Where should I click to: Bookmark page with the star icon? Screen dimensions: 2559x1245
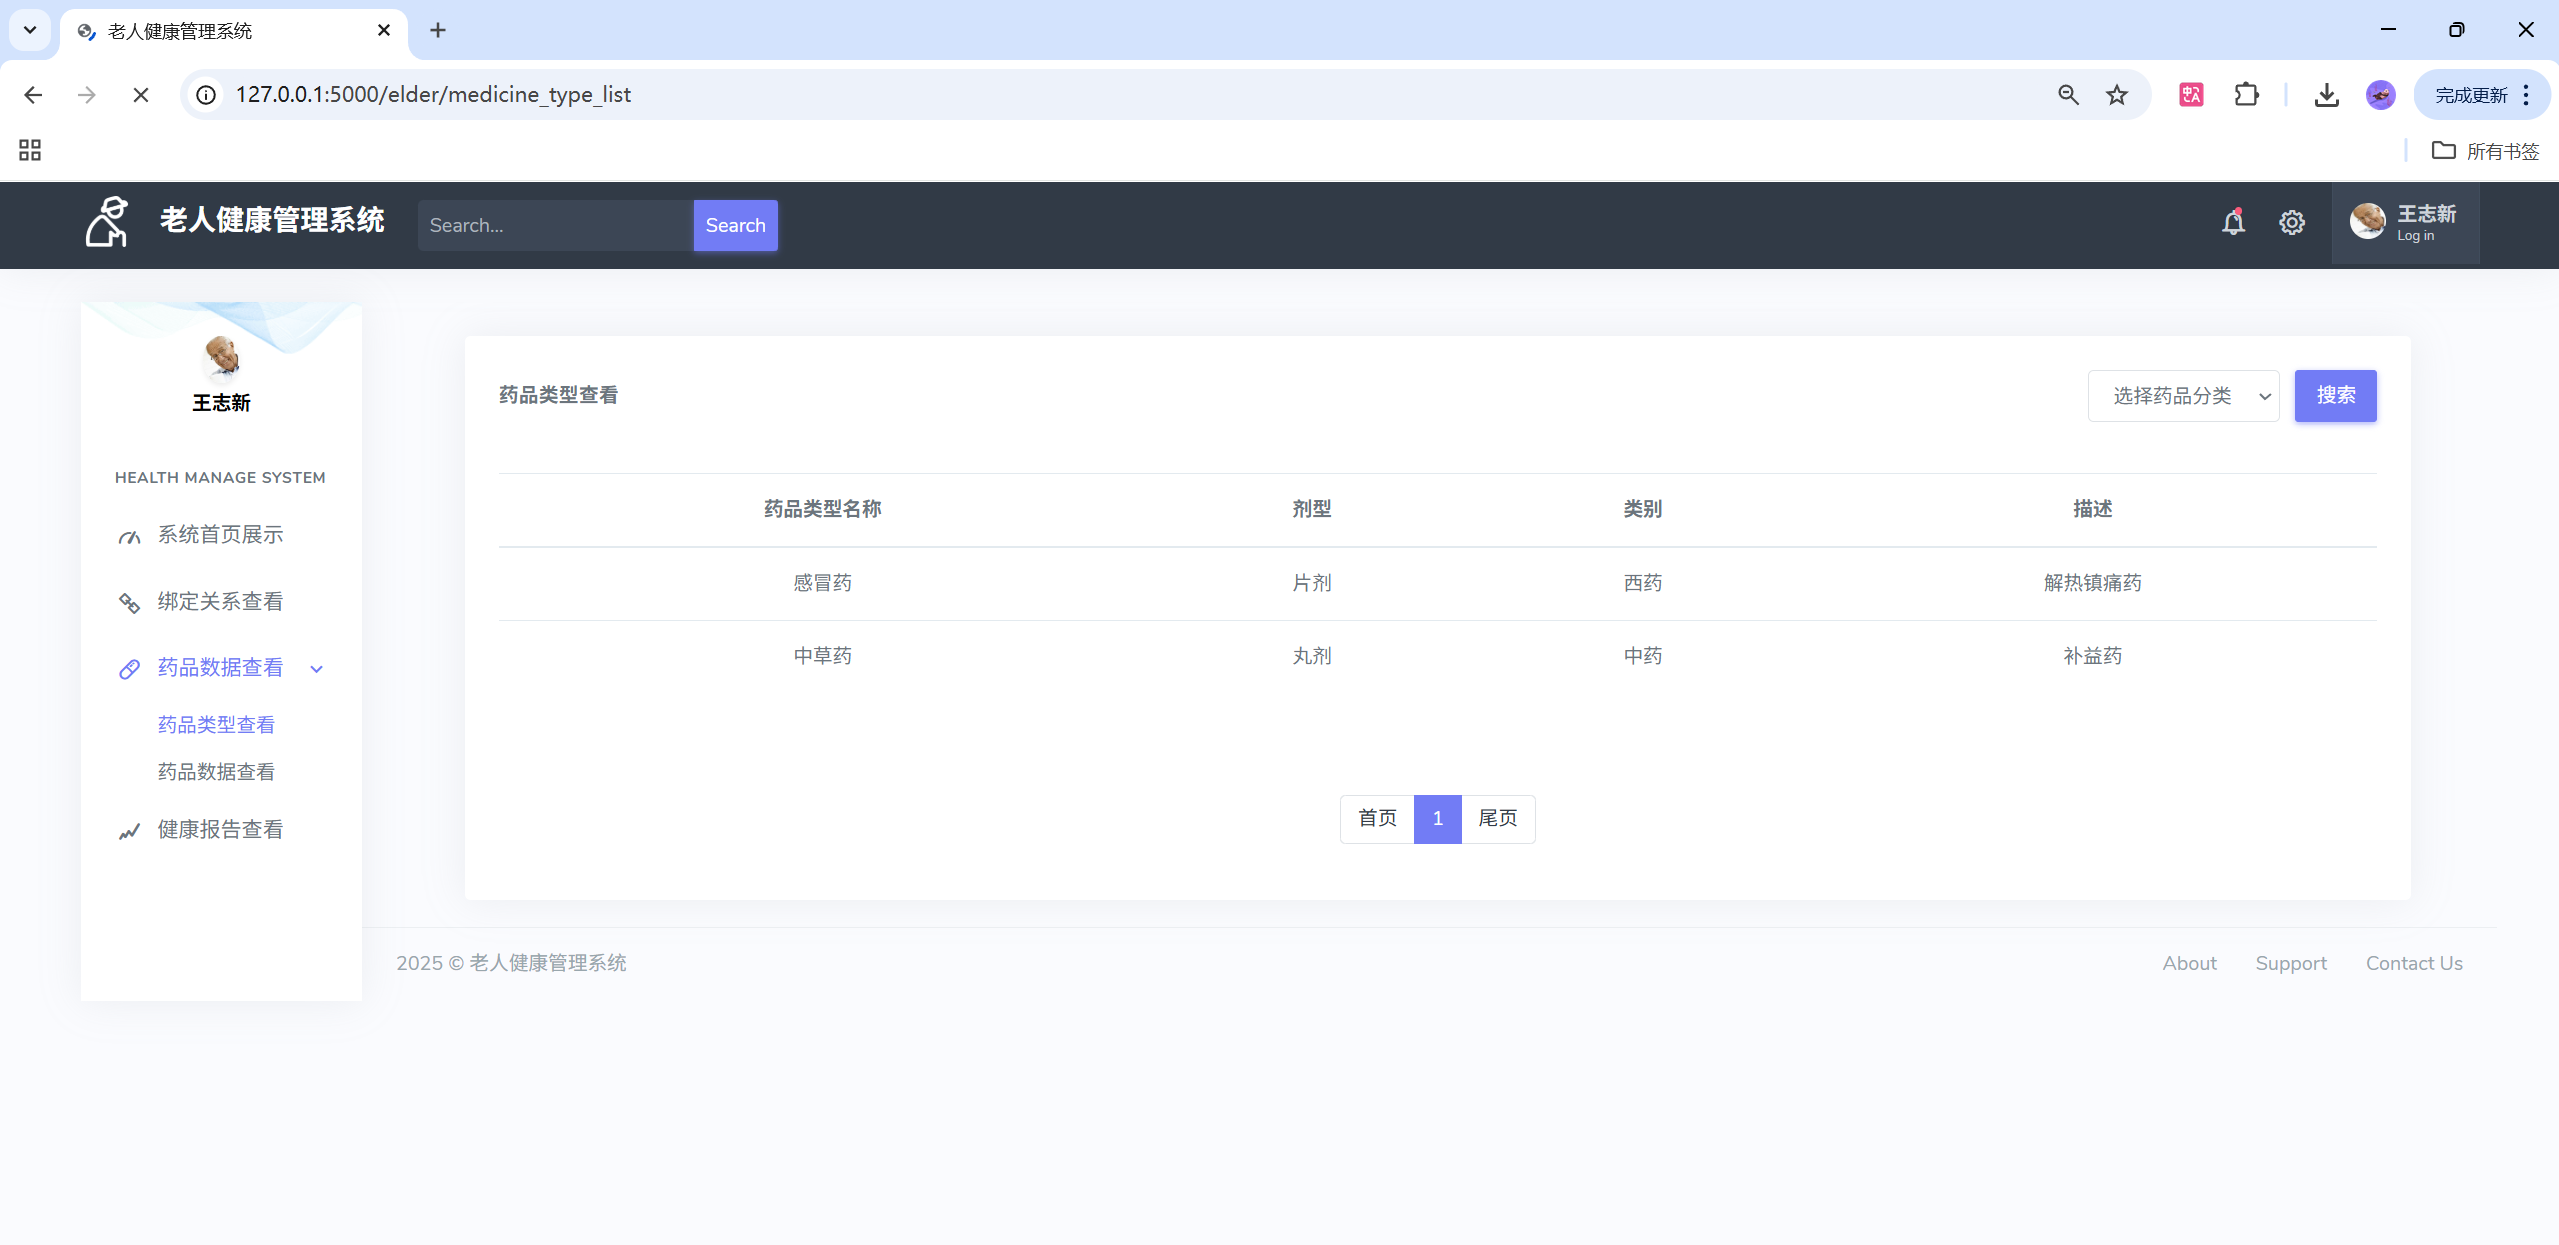2116,95
